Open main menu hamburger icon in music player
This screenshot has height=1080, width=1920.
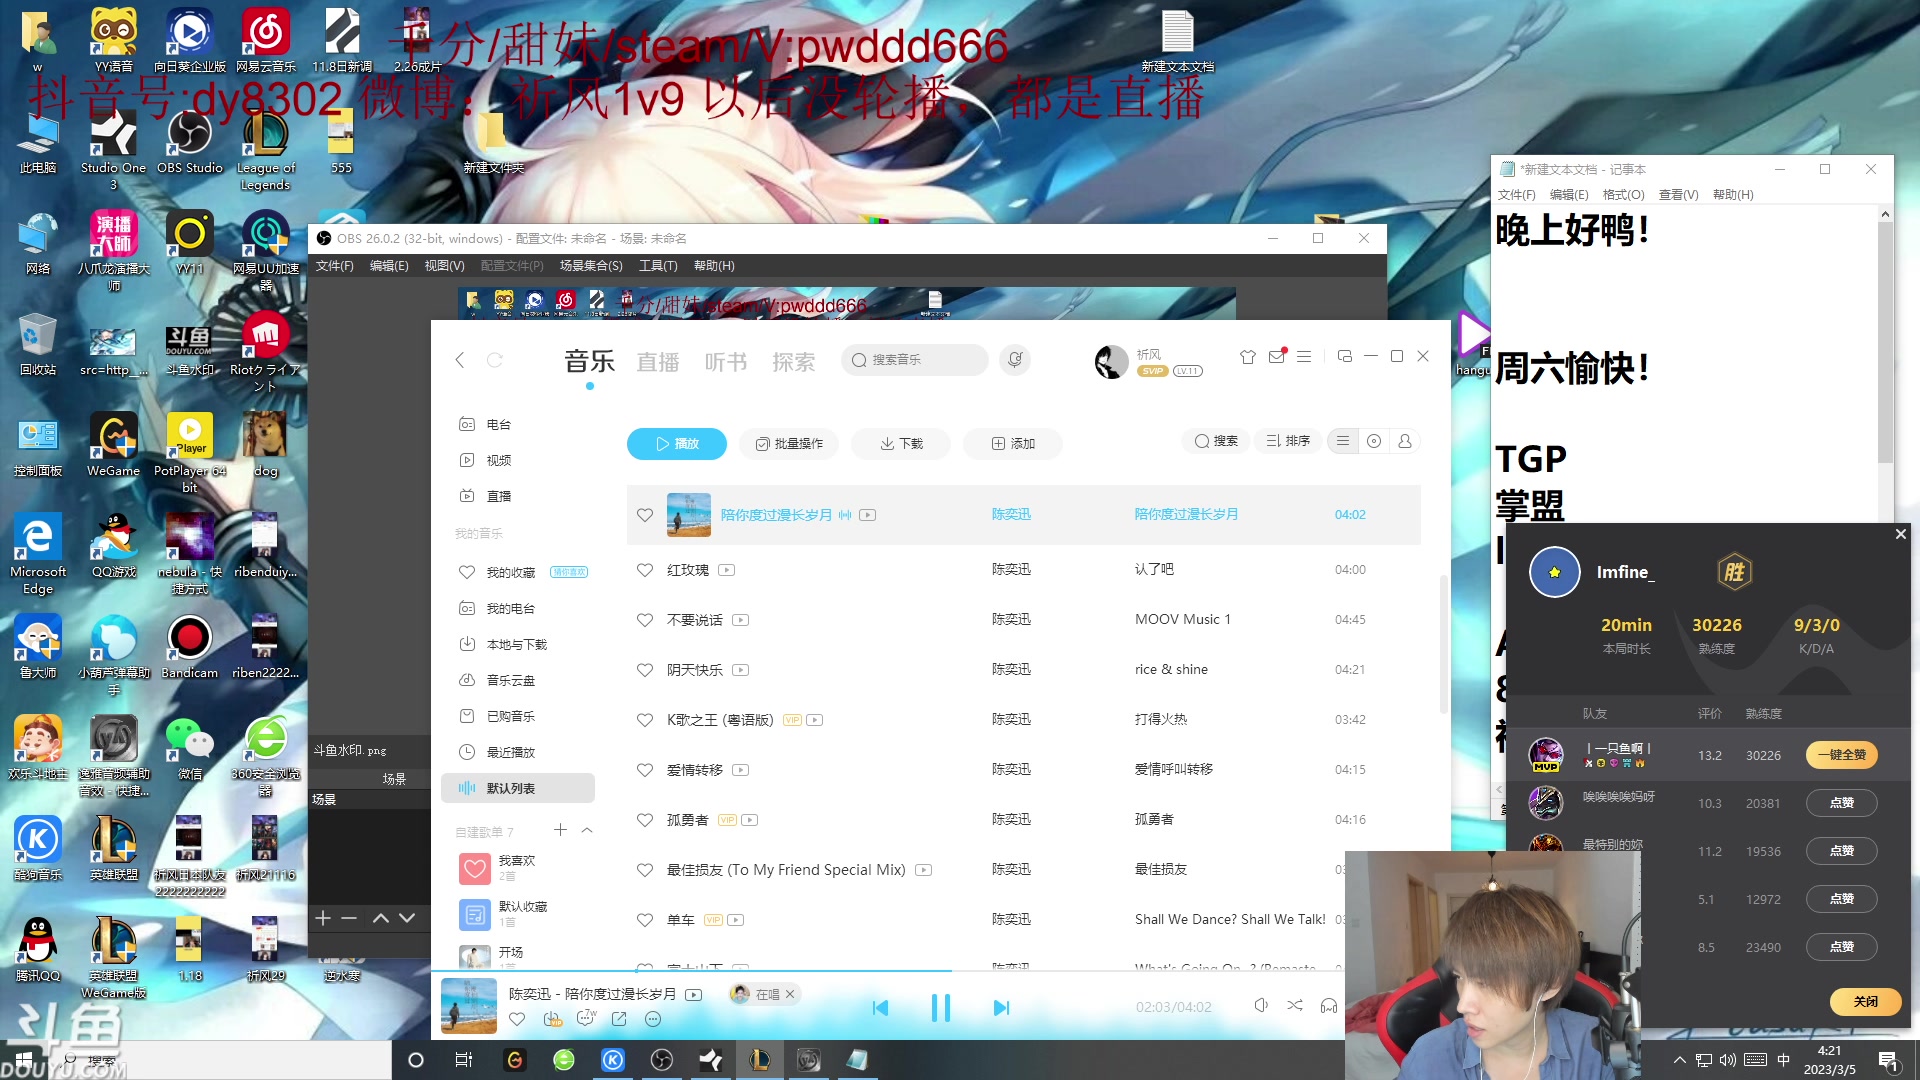[1304, 357]
